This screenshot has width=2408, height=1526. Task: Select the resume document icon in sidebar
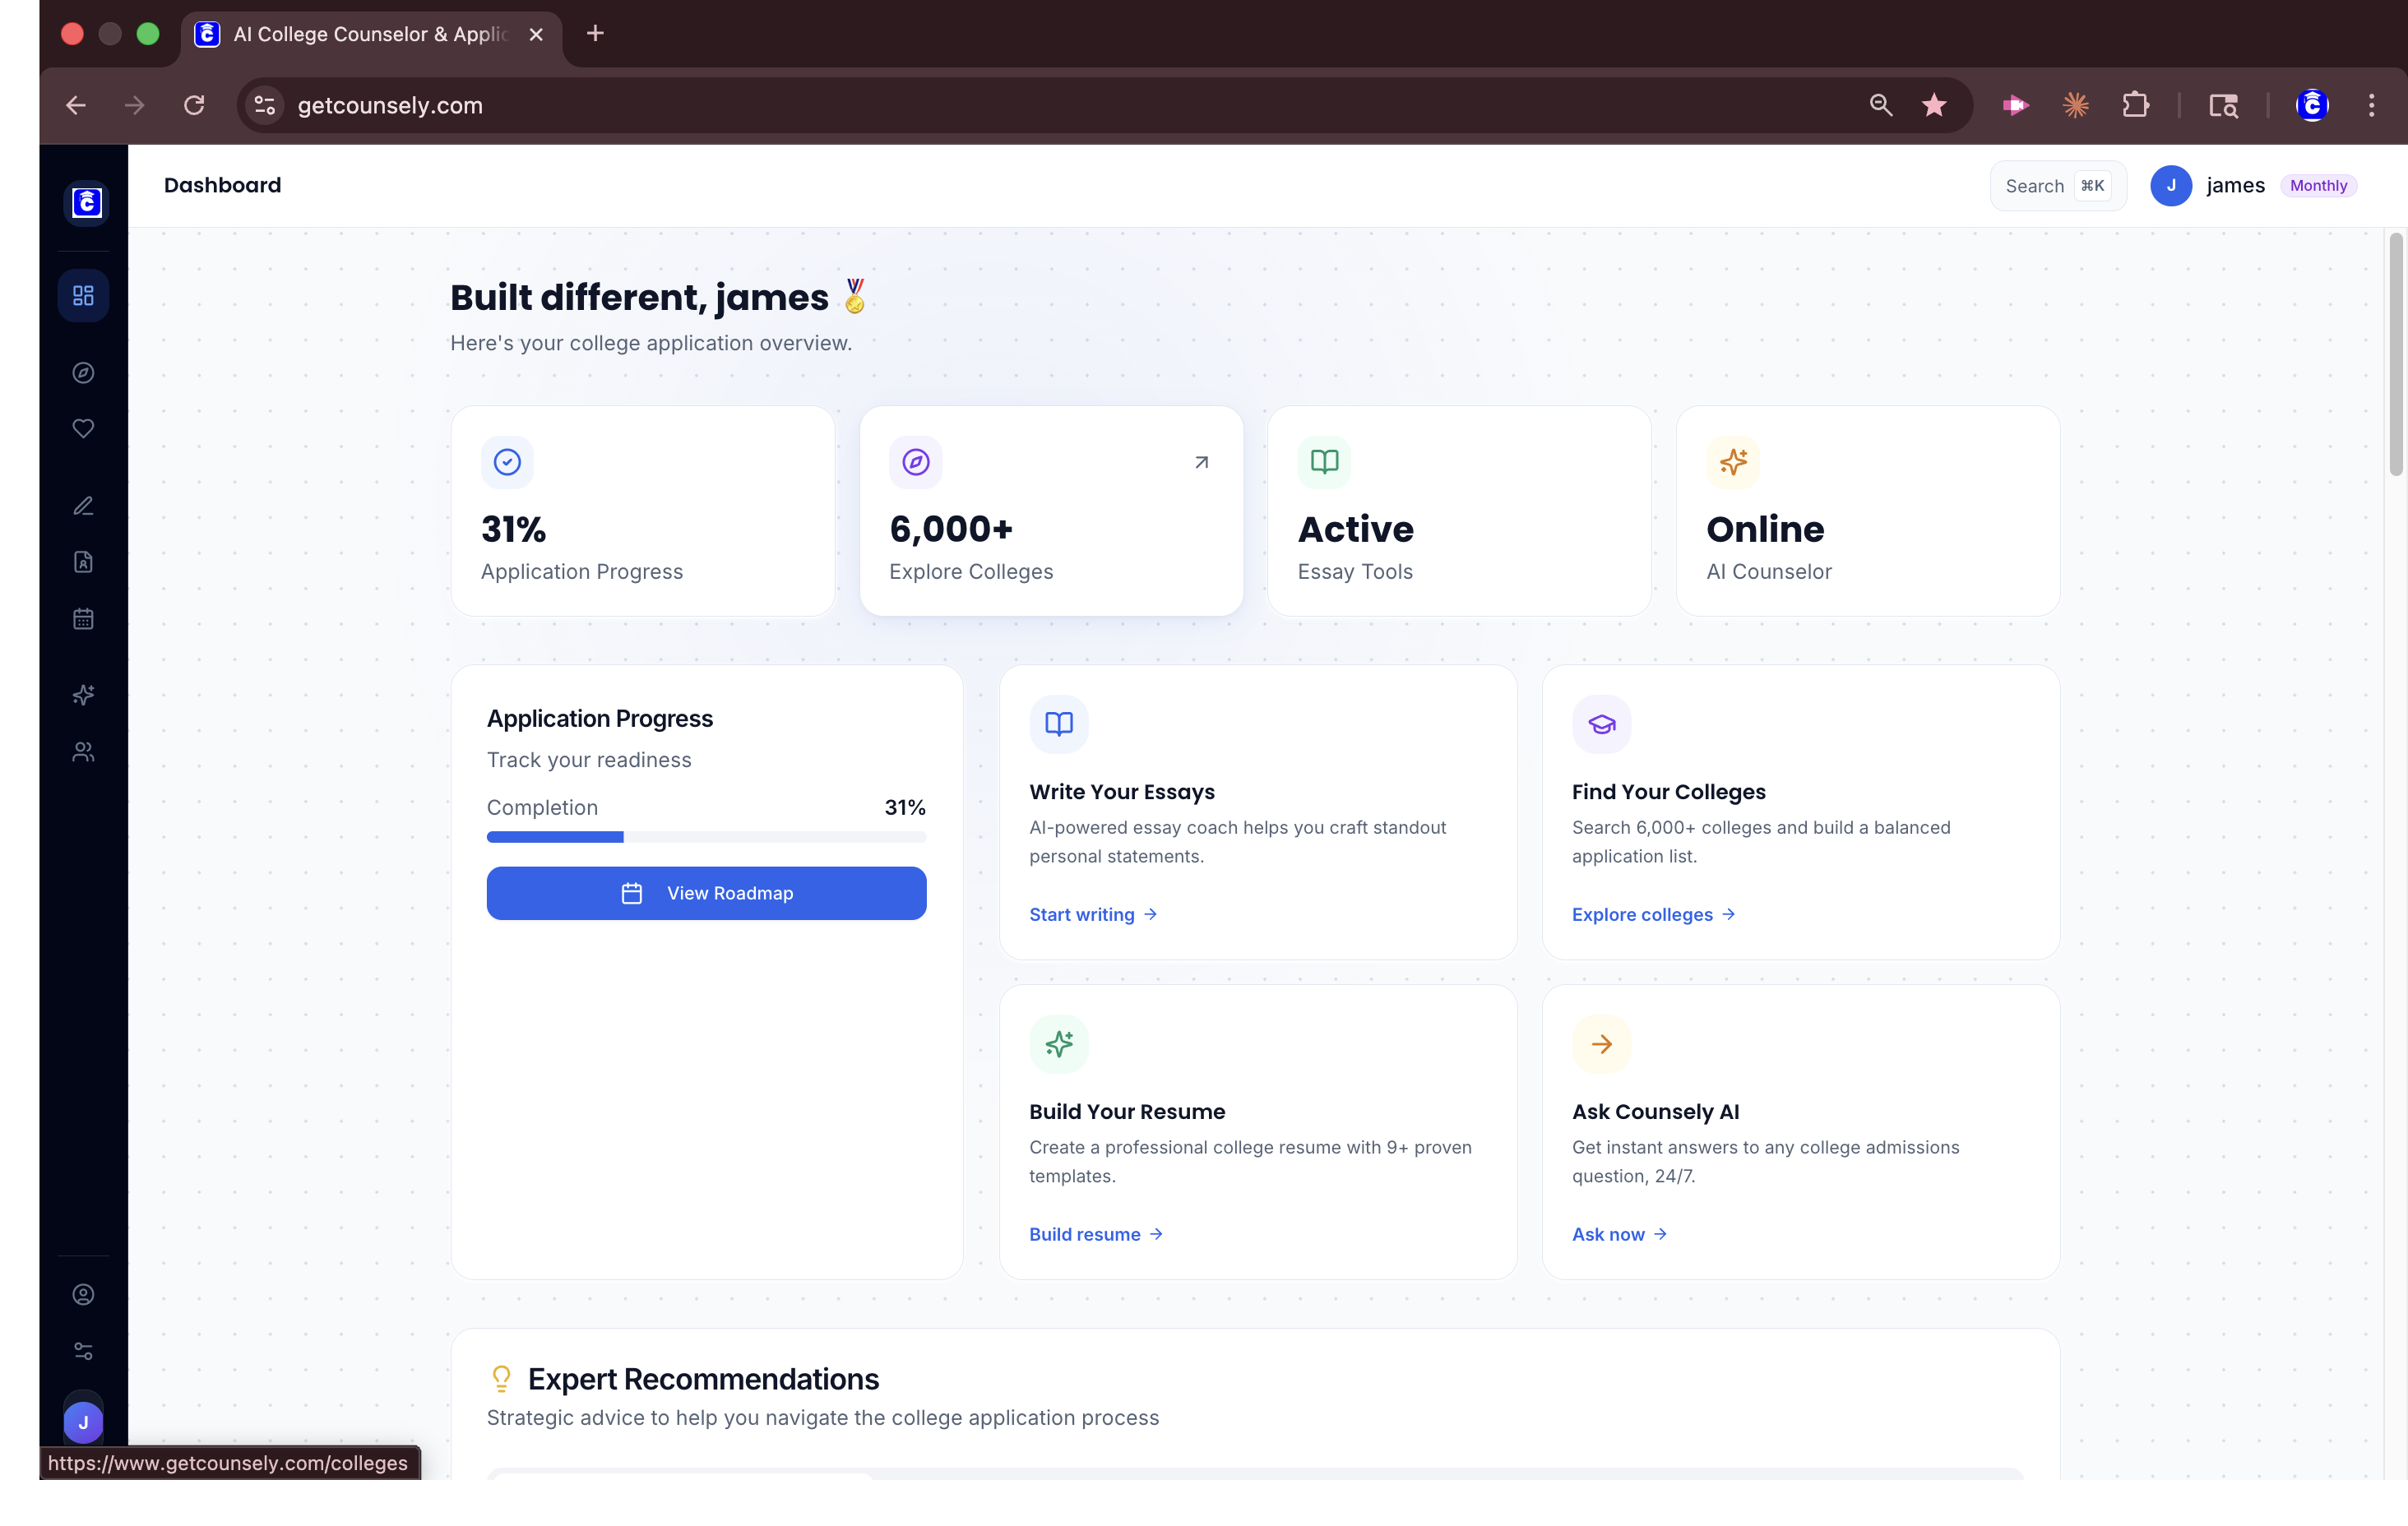pos(84,561)
